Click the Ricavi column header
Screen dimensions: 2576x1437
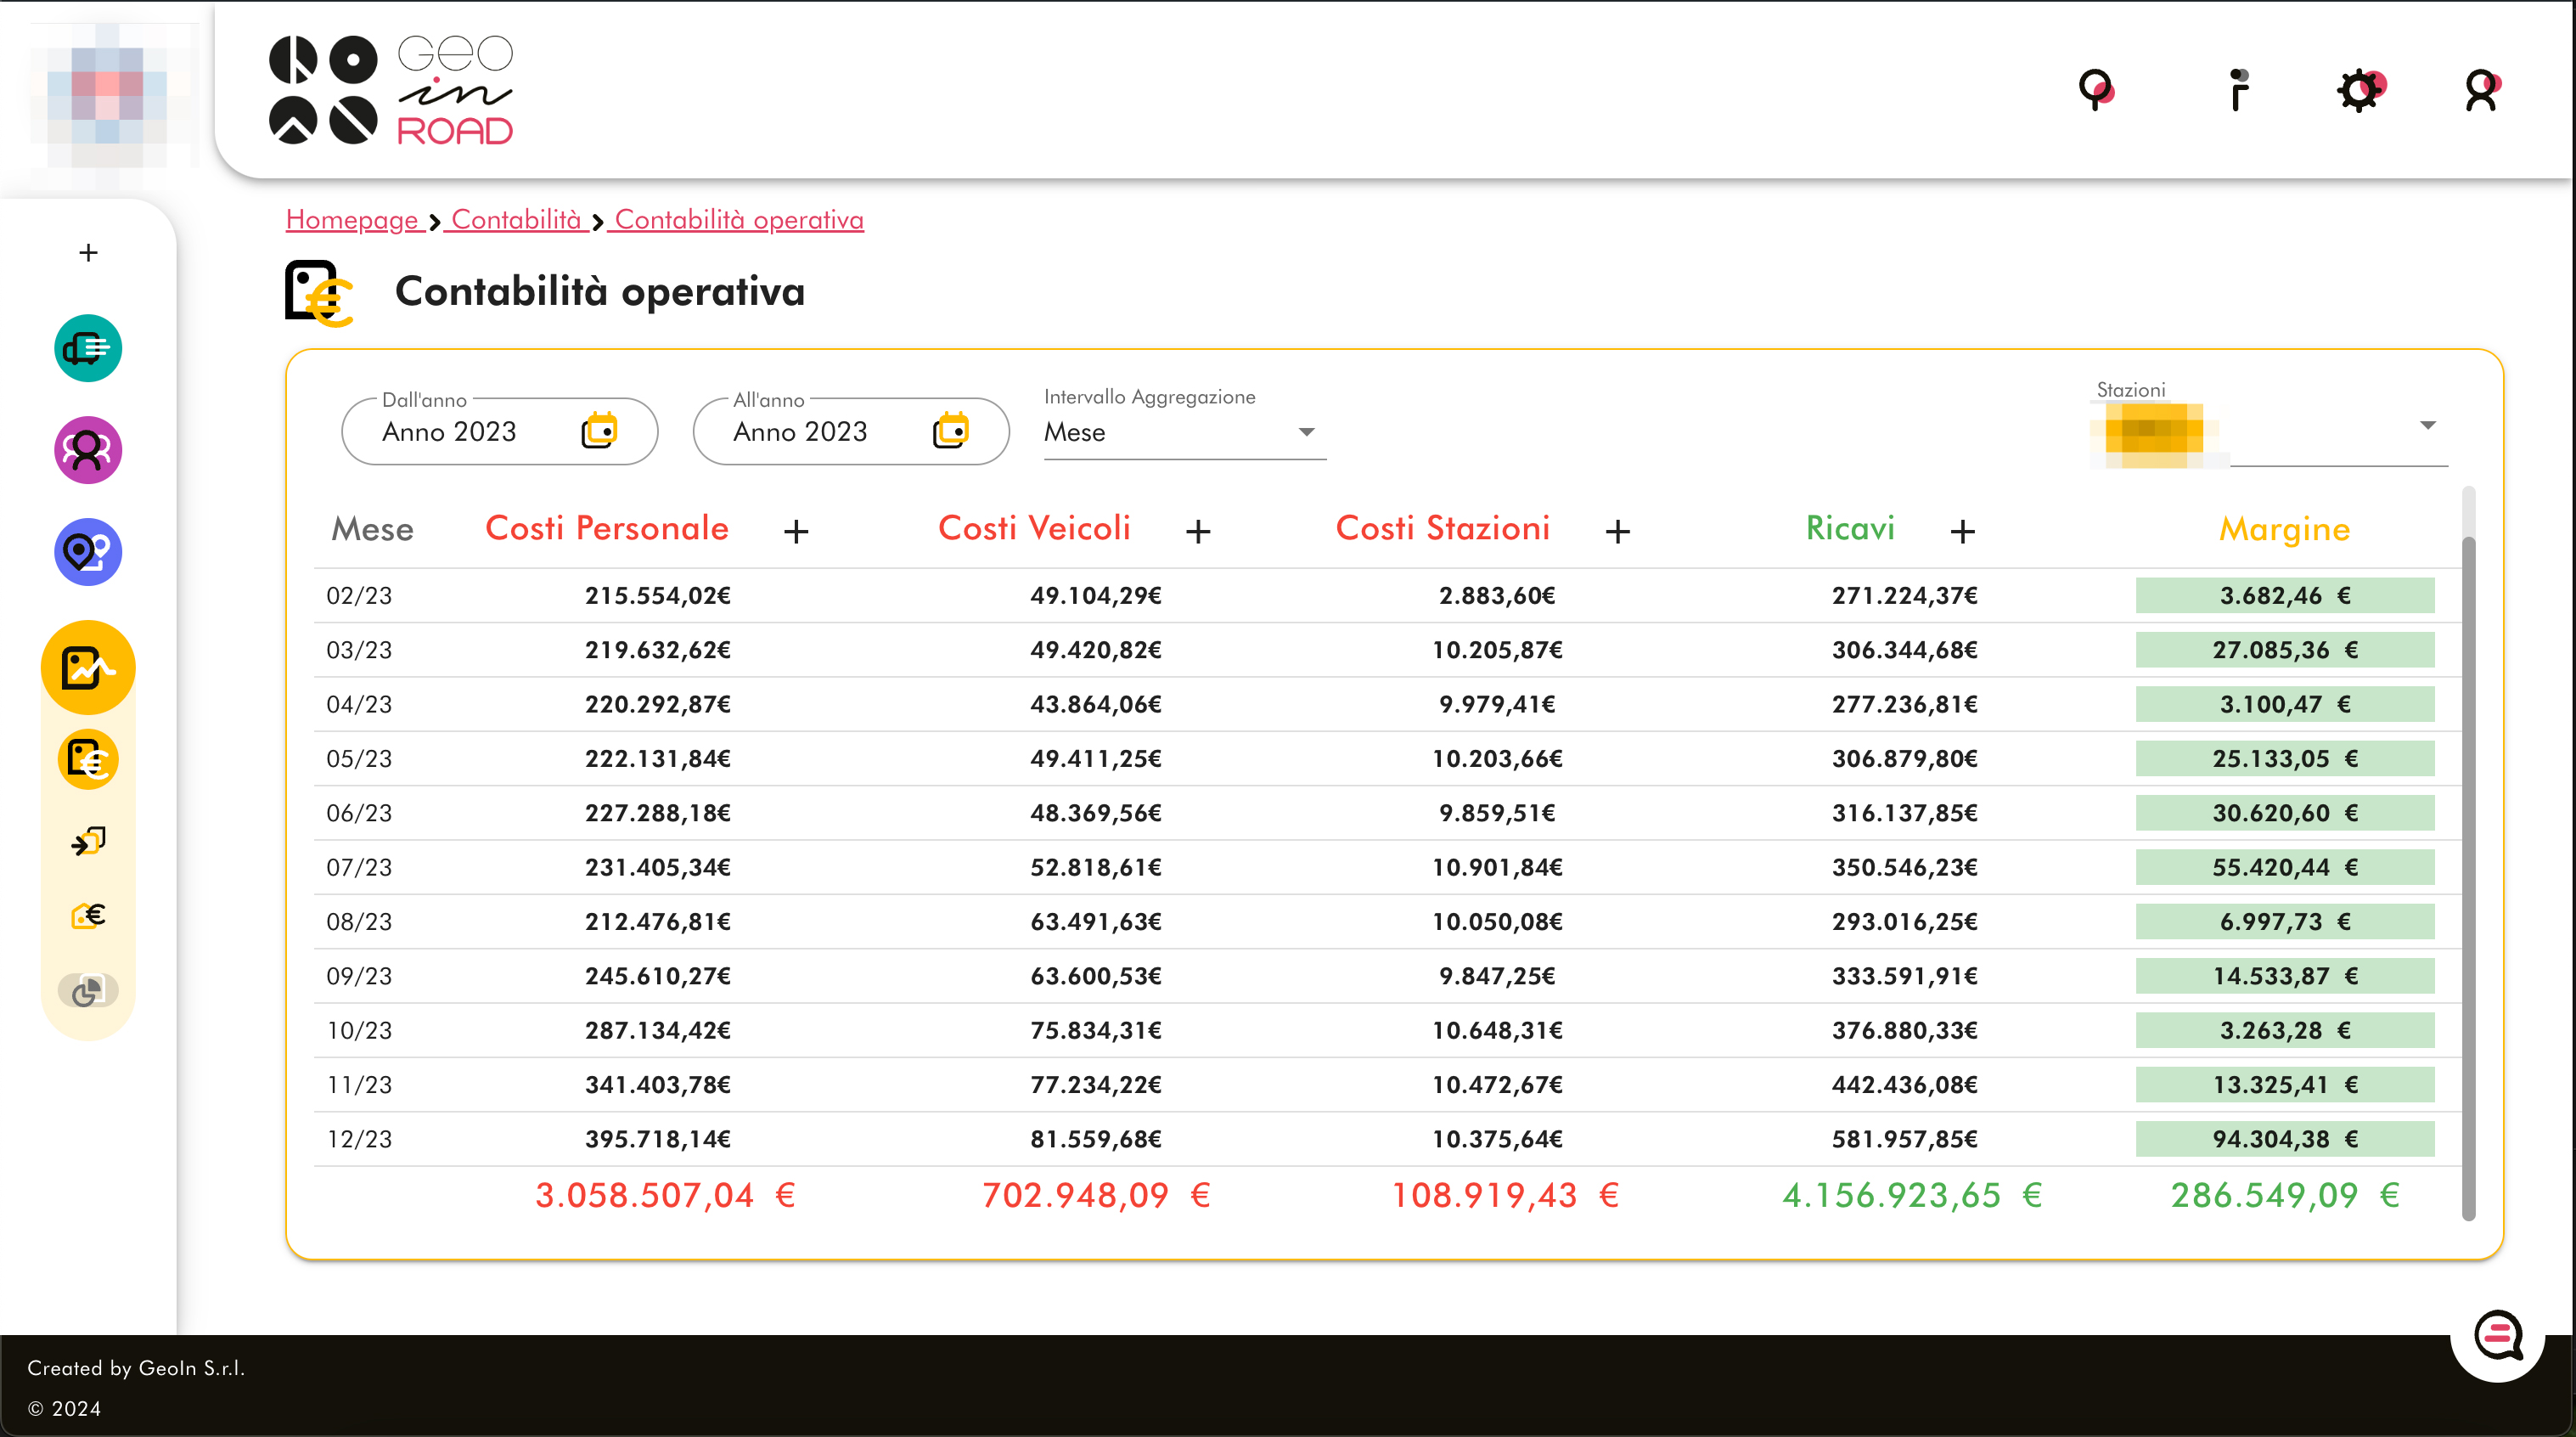point(1850,528)
